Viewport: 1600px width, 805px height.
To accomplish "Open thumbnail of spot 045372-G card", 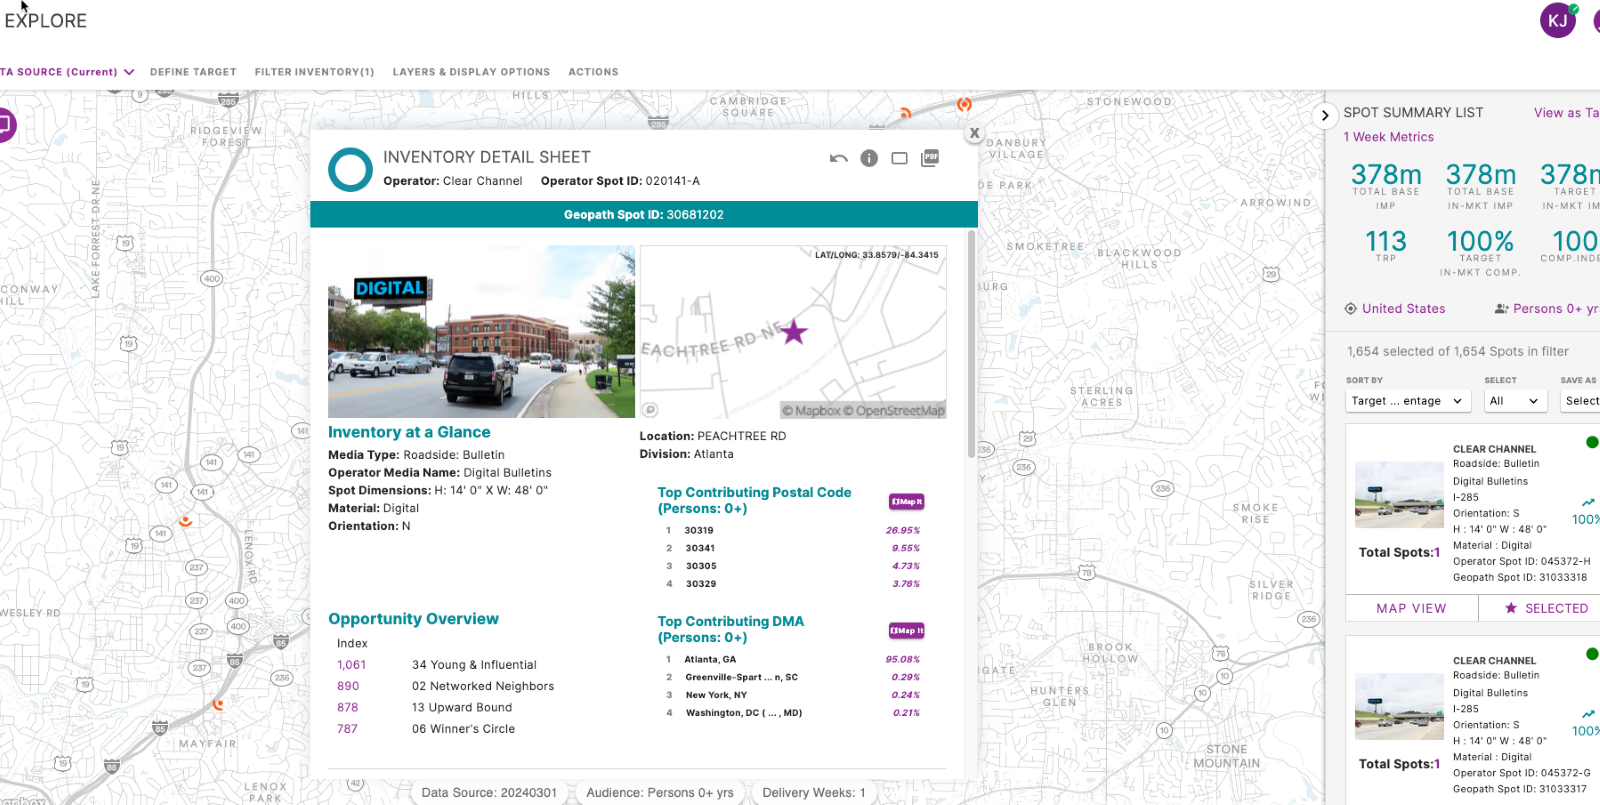I will click(1399, 706).
